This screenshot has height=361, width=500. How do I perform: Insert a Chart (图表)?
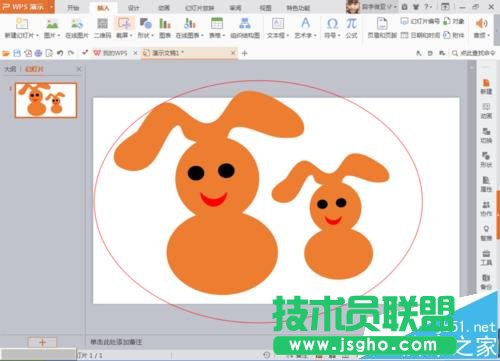coord(165,27)
